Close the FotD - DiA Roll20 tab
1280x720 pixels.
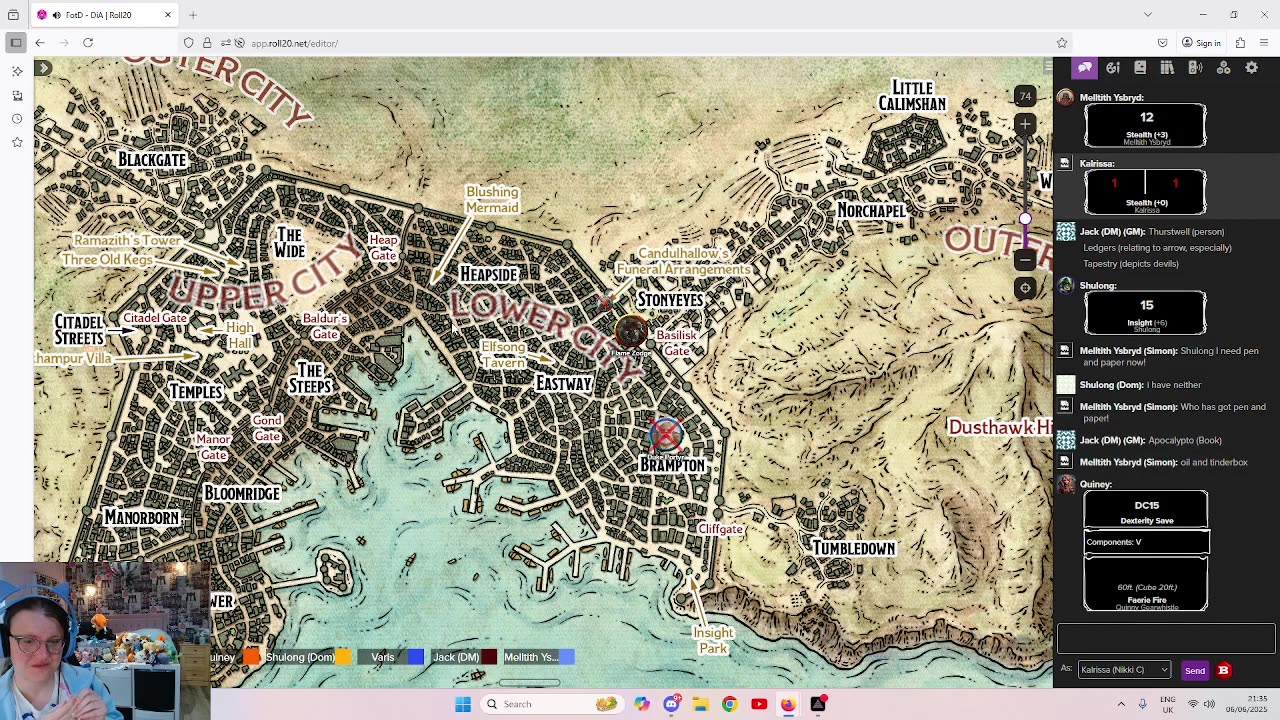click(x=168, y=15)
